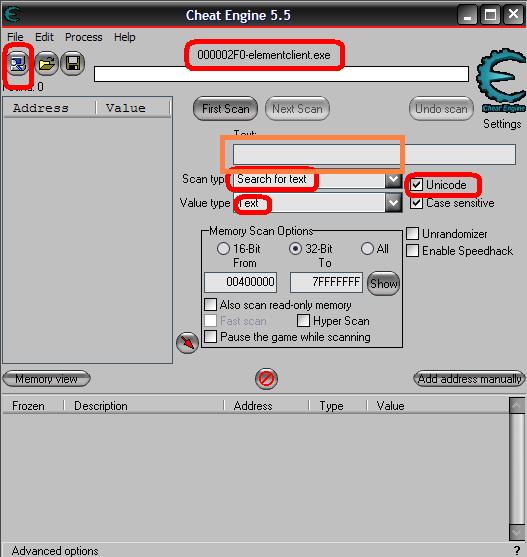Check Enable Speedhack

[x=412, y=250]
